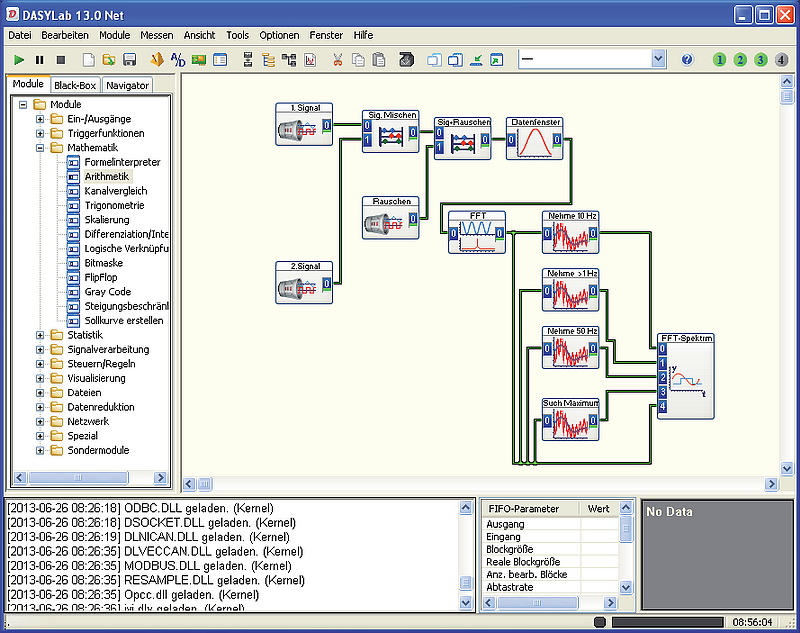The width and height of the screenshot is (800, 633).
Task: Switch to layout window 2
Action: point(740,60)
